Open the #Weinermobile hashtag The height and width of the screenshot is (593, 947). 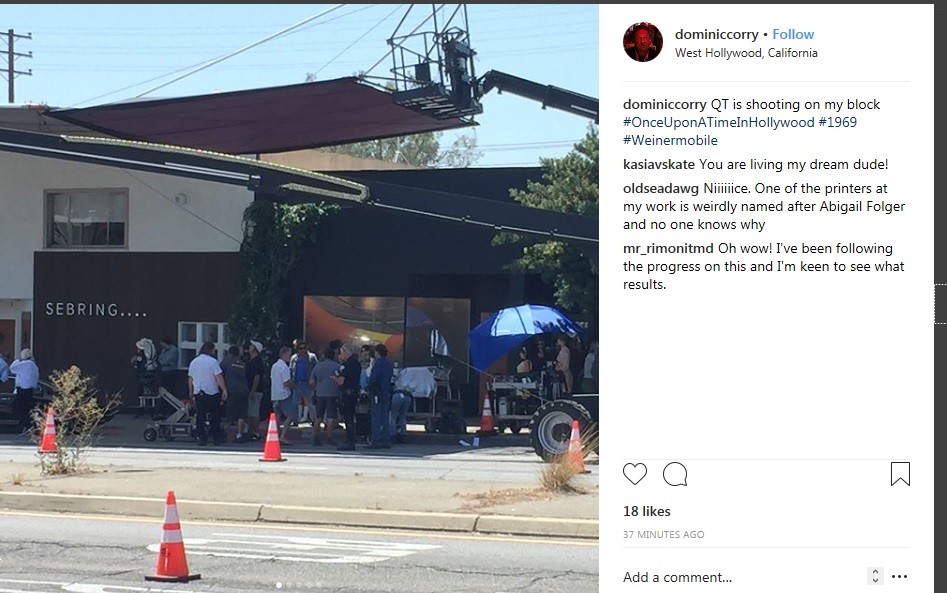point(670,141)
